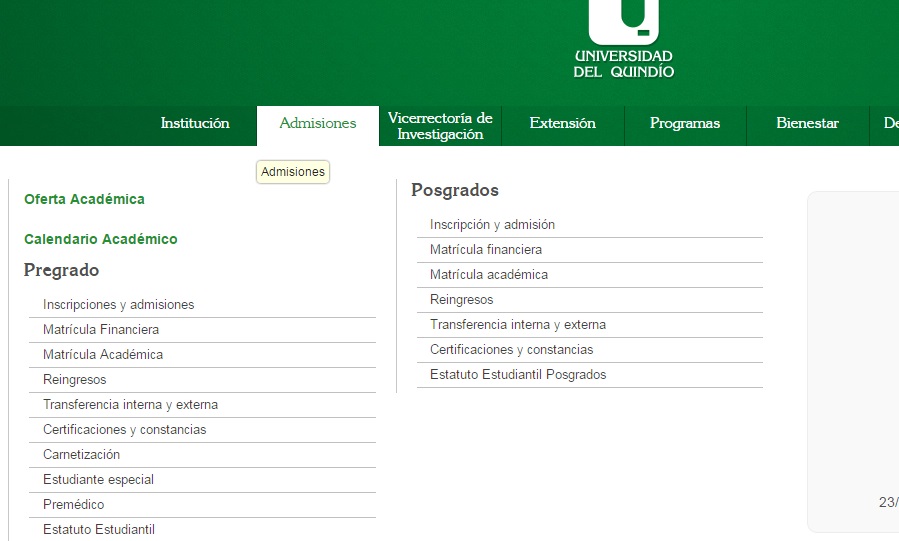Open the Programas menu
The height and width of the screenshot is (541, 899).
coord(685,123)
